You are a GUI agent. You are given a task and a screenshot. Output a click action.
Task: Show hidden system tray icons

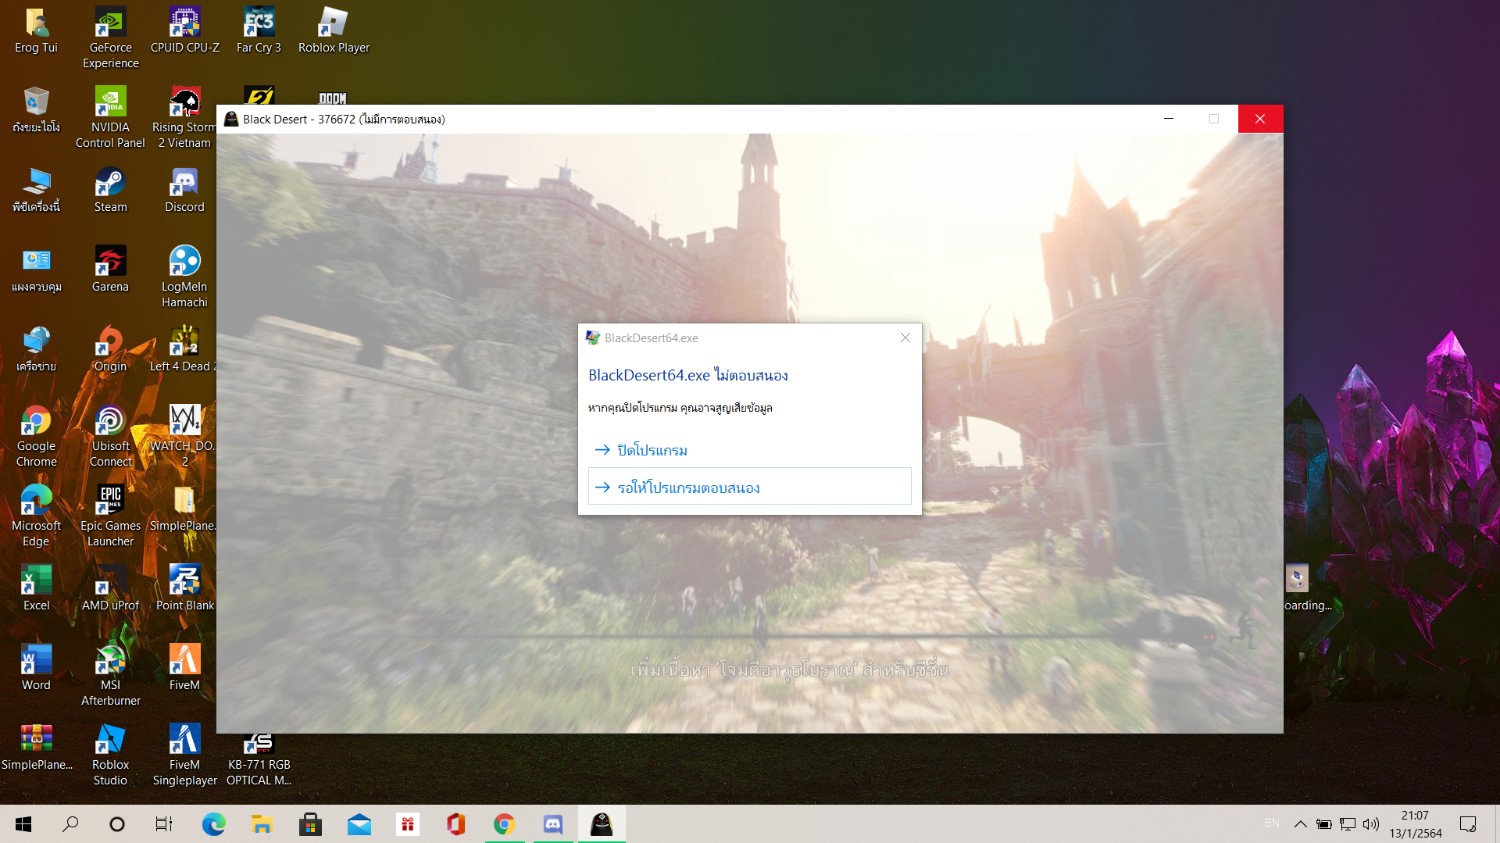click(x=1300, y=824)
